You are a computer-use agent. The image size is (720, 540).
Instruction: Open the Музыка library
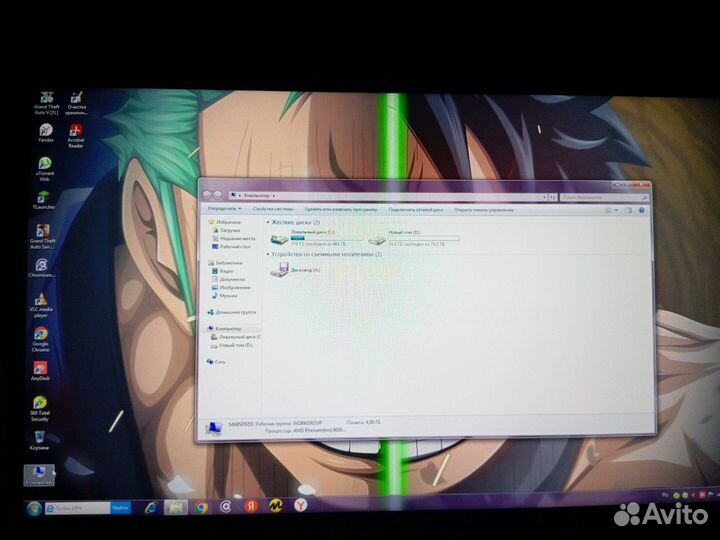point(225,296)
